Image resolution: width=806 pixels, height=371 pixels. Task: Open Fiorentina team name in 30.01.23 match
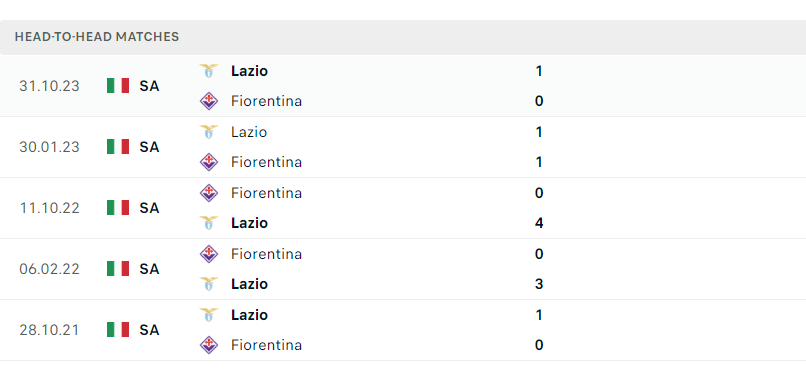coord(266,162)
